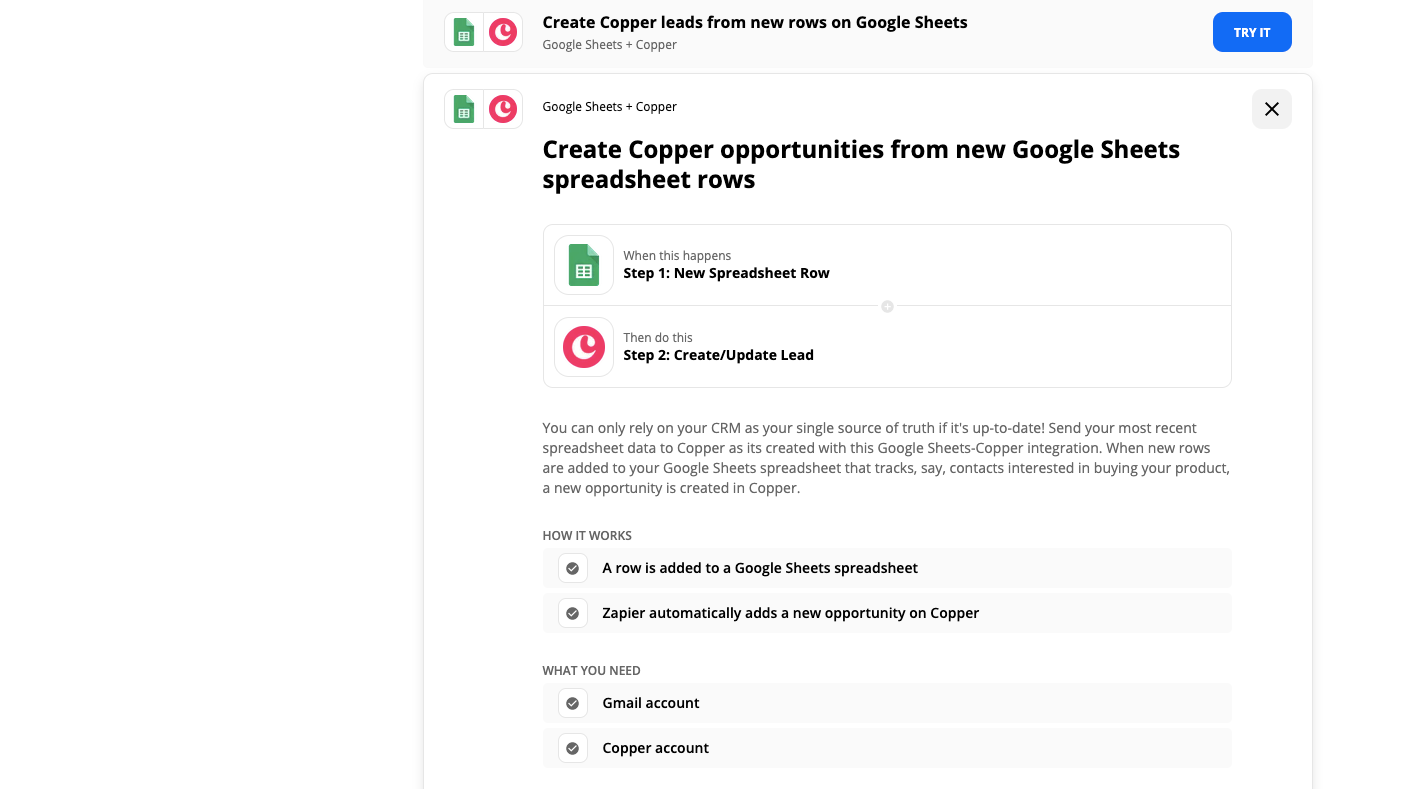Image resolution: width=1425 pixels, height=789 pixels.
Task: Click the Google Sheets icon in the expanded card header
Action: 464,109
